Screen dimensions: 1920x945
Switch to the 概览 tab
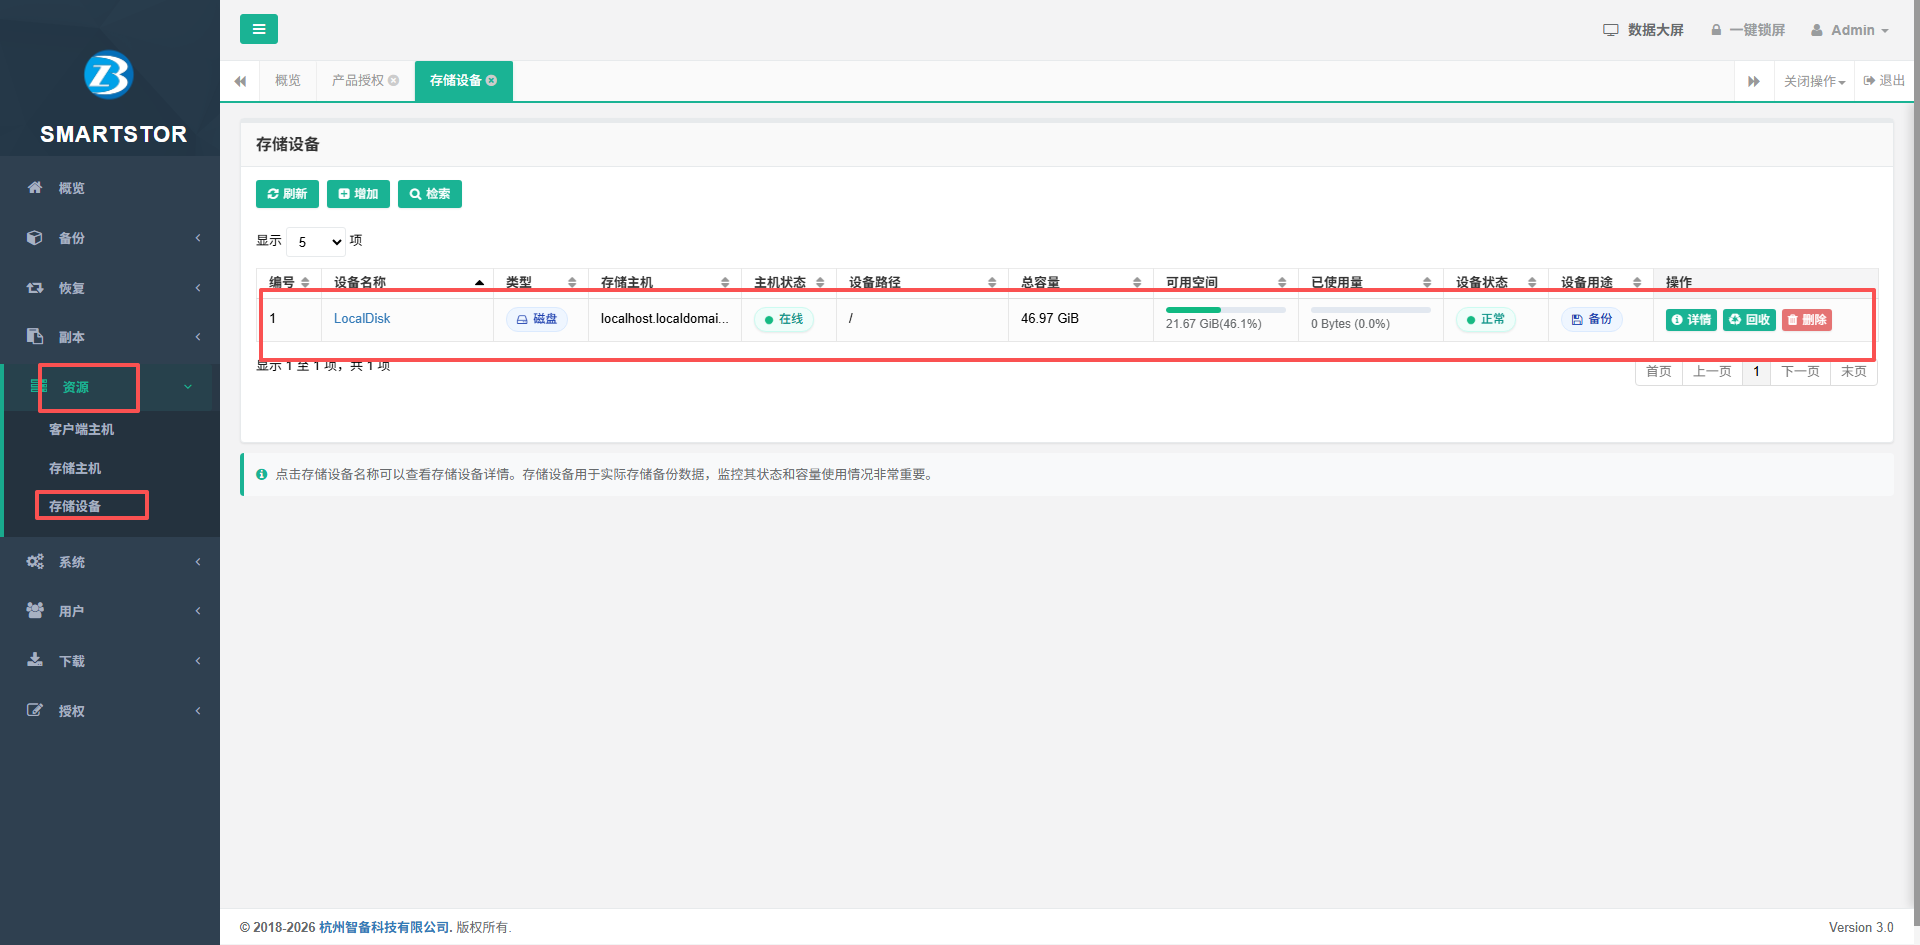pos(288,80)
